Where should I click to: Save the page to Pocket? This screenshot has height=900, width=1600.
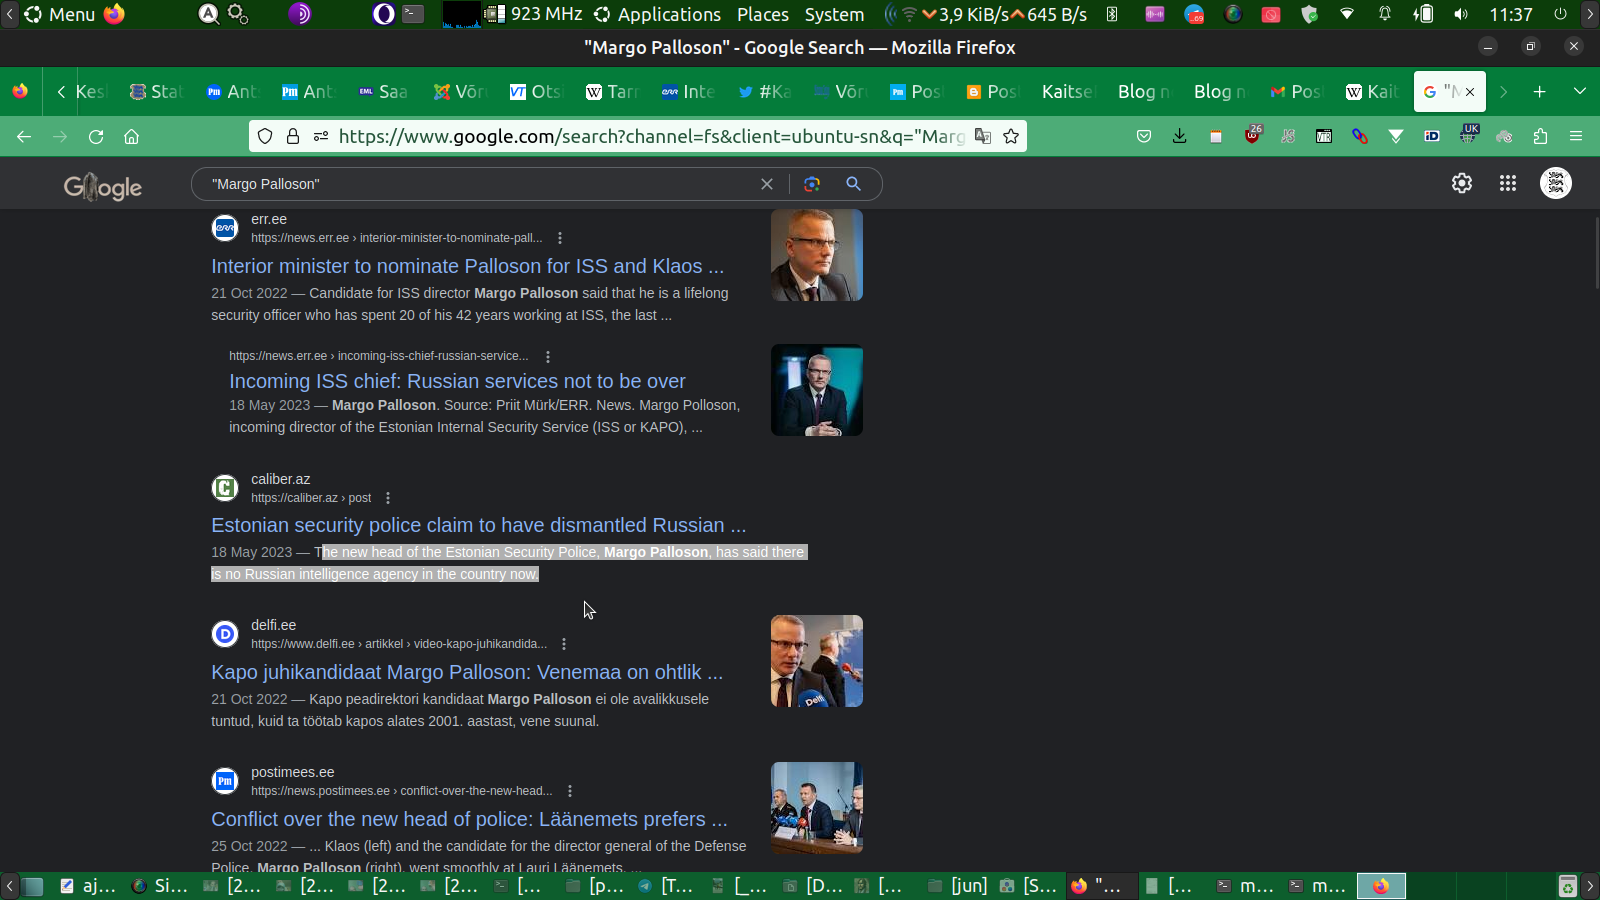click(1144, 136)
